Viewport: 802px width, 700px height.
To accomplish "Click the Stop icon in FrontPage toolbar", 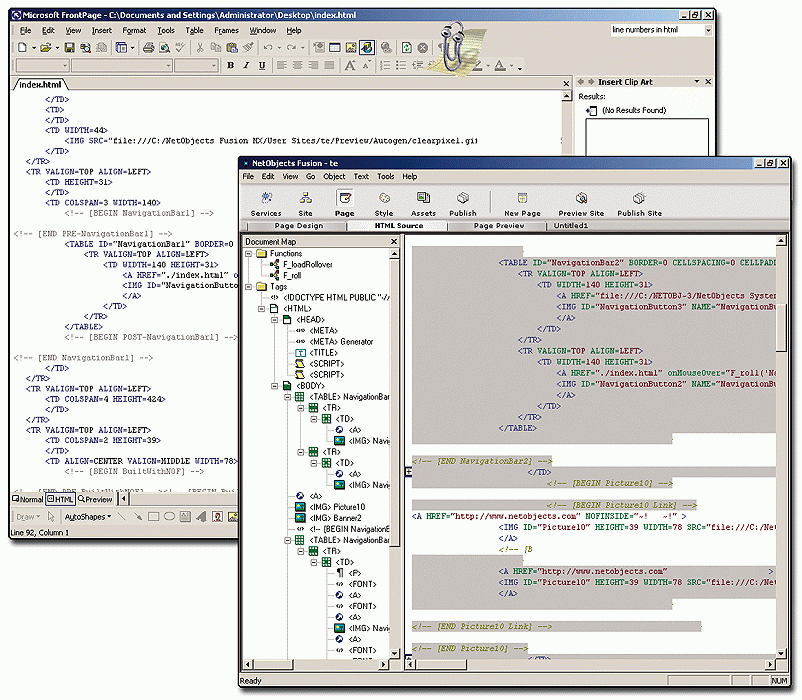I will pos(422,48).
